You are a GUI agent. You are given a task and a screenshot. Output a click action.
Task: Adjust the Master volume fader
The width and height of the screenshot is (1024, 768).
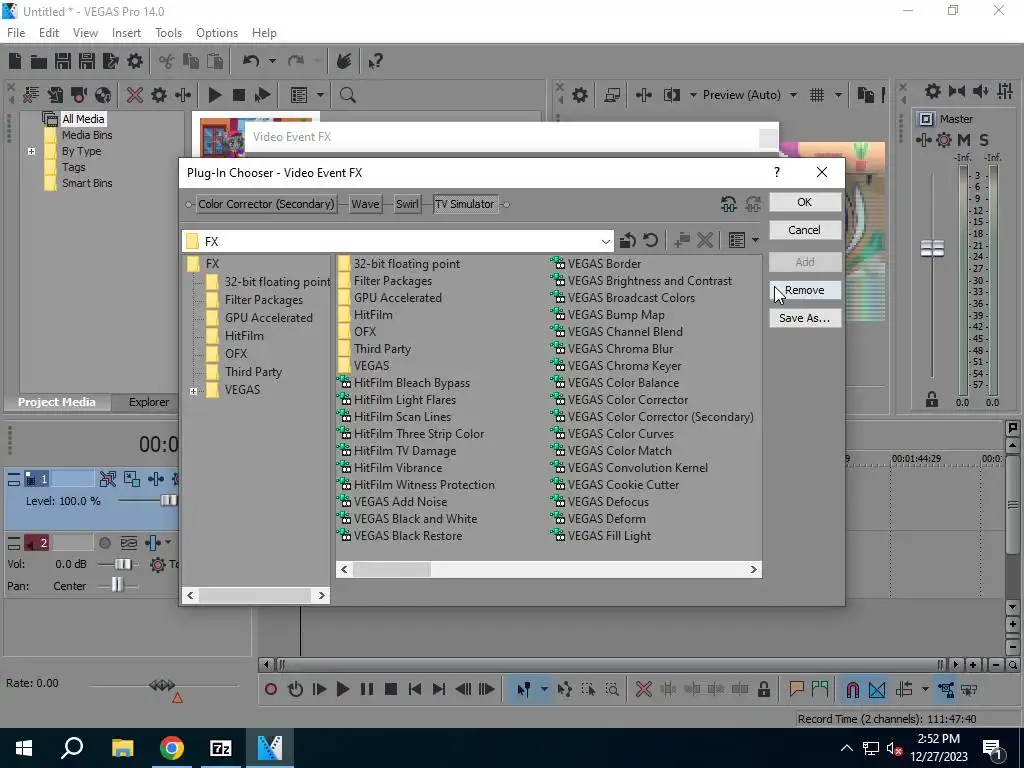pos(932,248)
